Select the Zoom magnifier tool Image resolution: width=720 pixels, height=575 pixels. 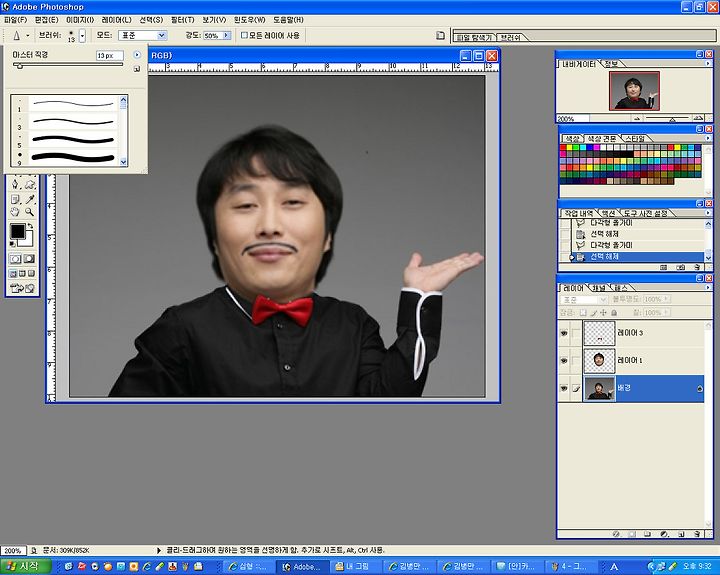30,212
